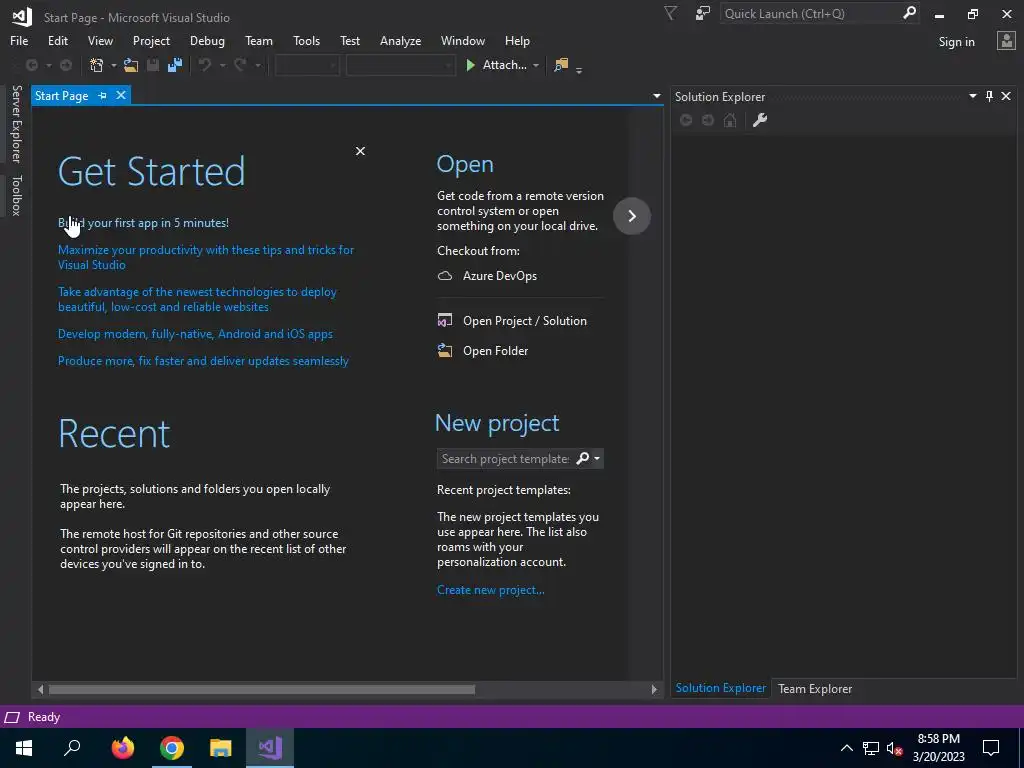Viewport: 1024px width, 768px height.
Task: Open the File menu
Action: pos(19,40)
